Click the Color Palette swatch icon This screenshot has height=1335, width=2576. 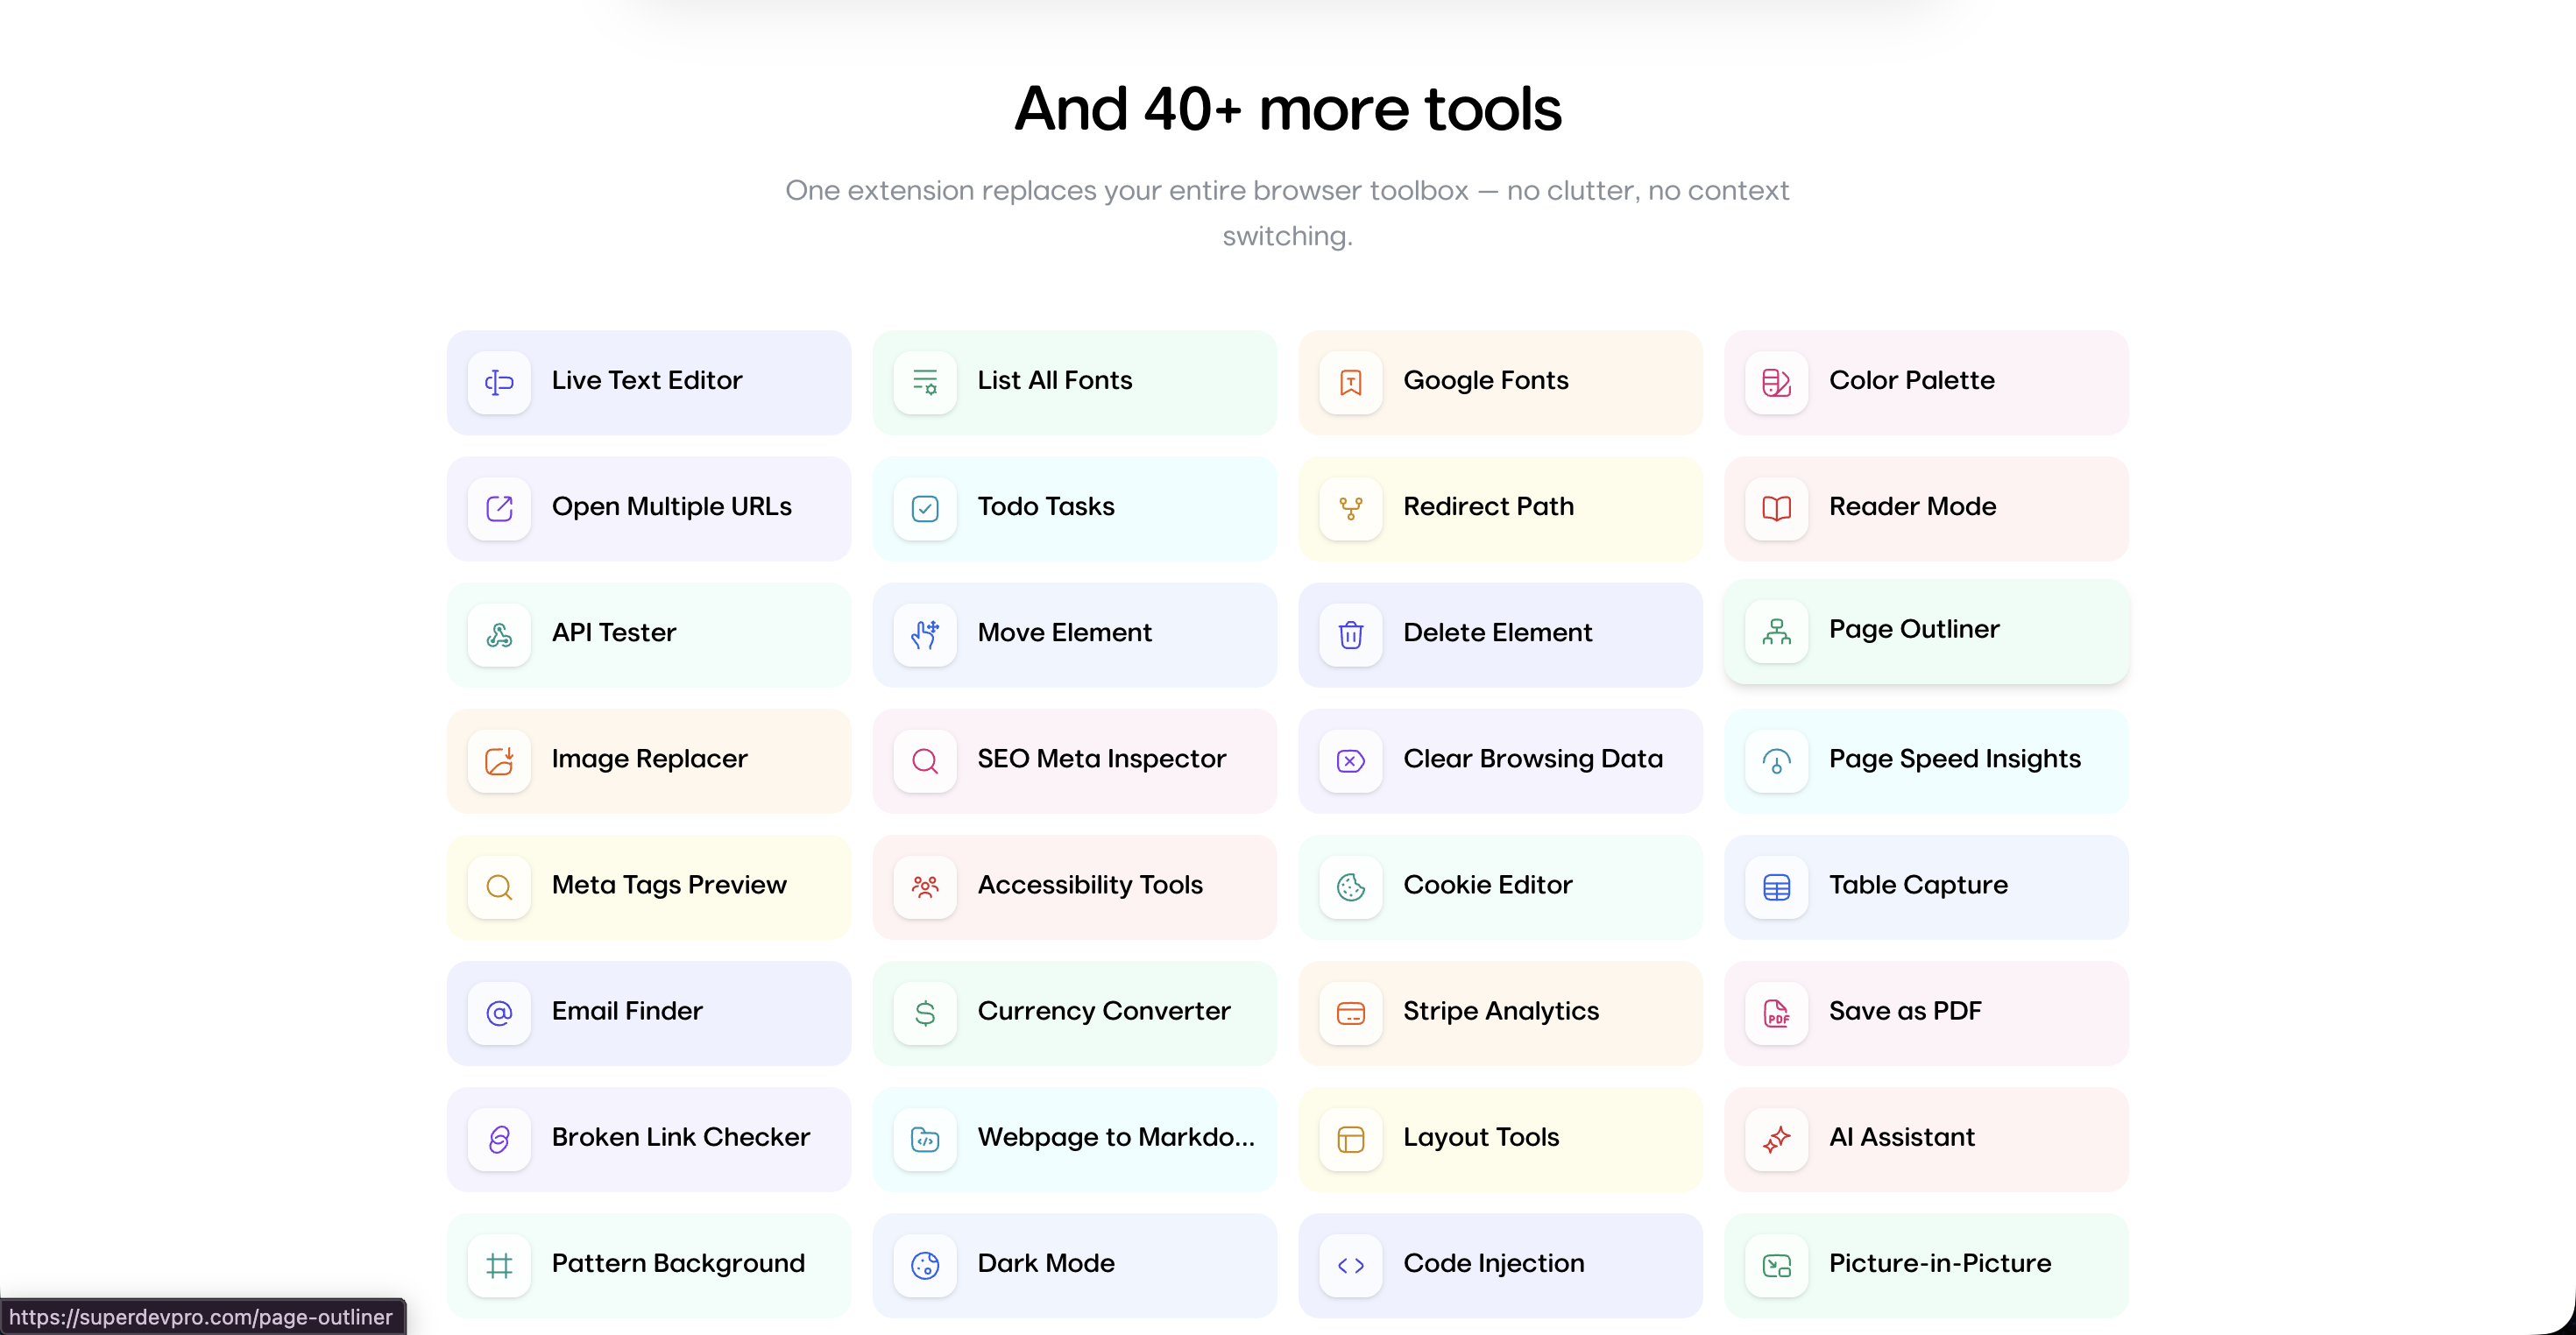pos(1777,382)
